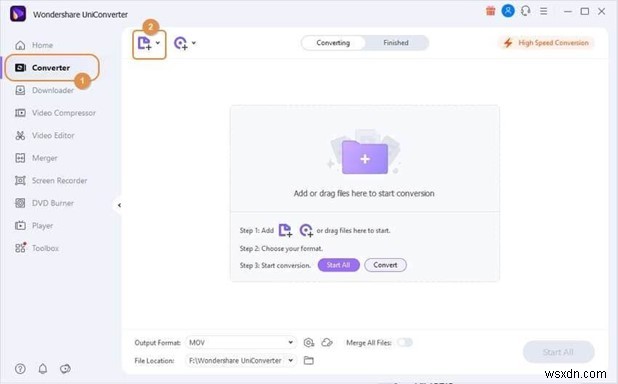Open Video Editor from sidebar
Screen dimensions: 618x384
[x=45, y=135]
